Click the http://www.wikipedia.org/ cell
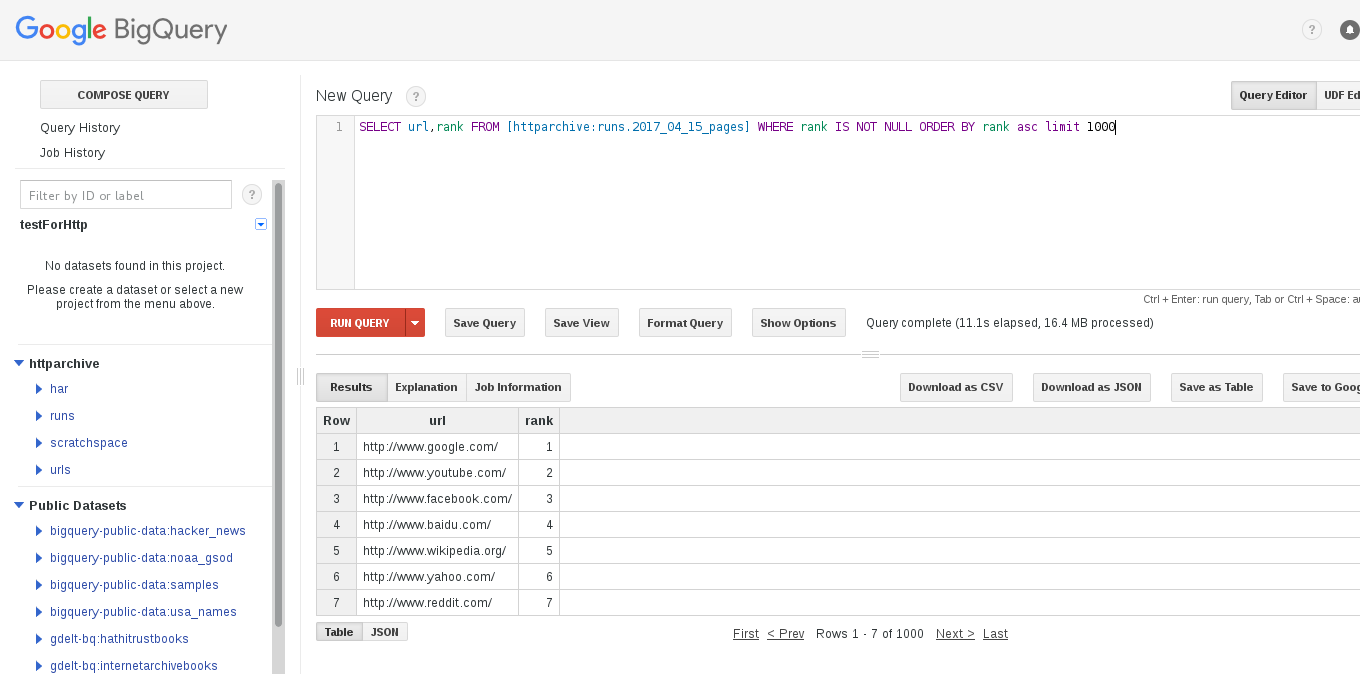Viewport: 1360px width, 674px height. (x=437, y=551)
